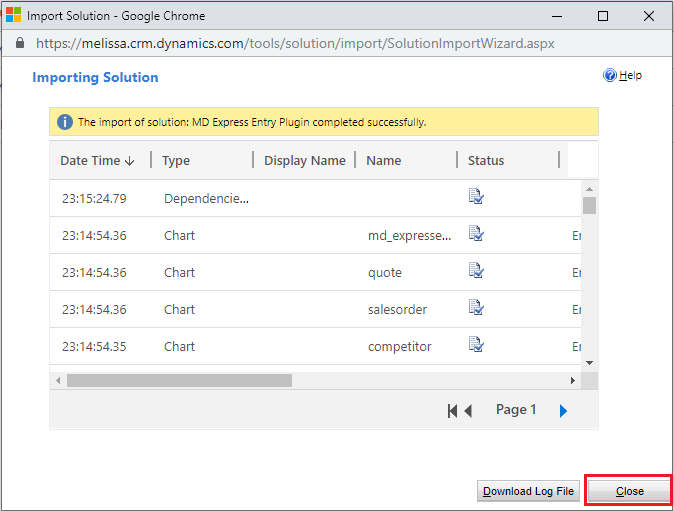
Task: Click the padlock site info icon
Action: (x=21, y=44)
